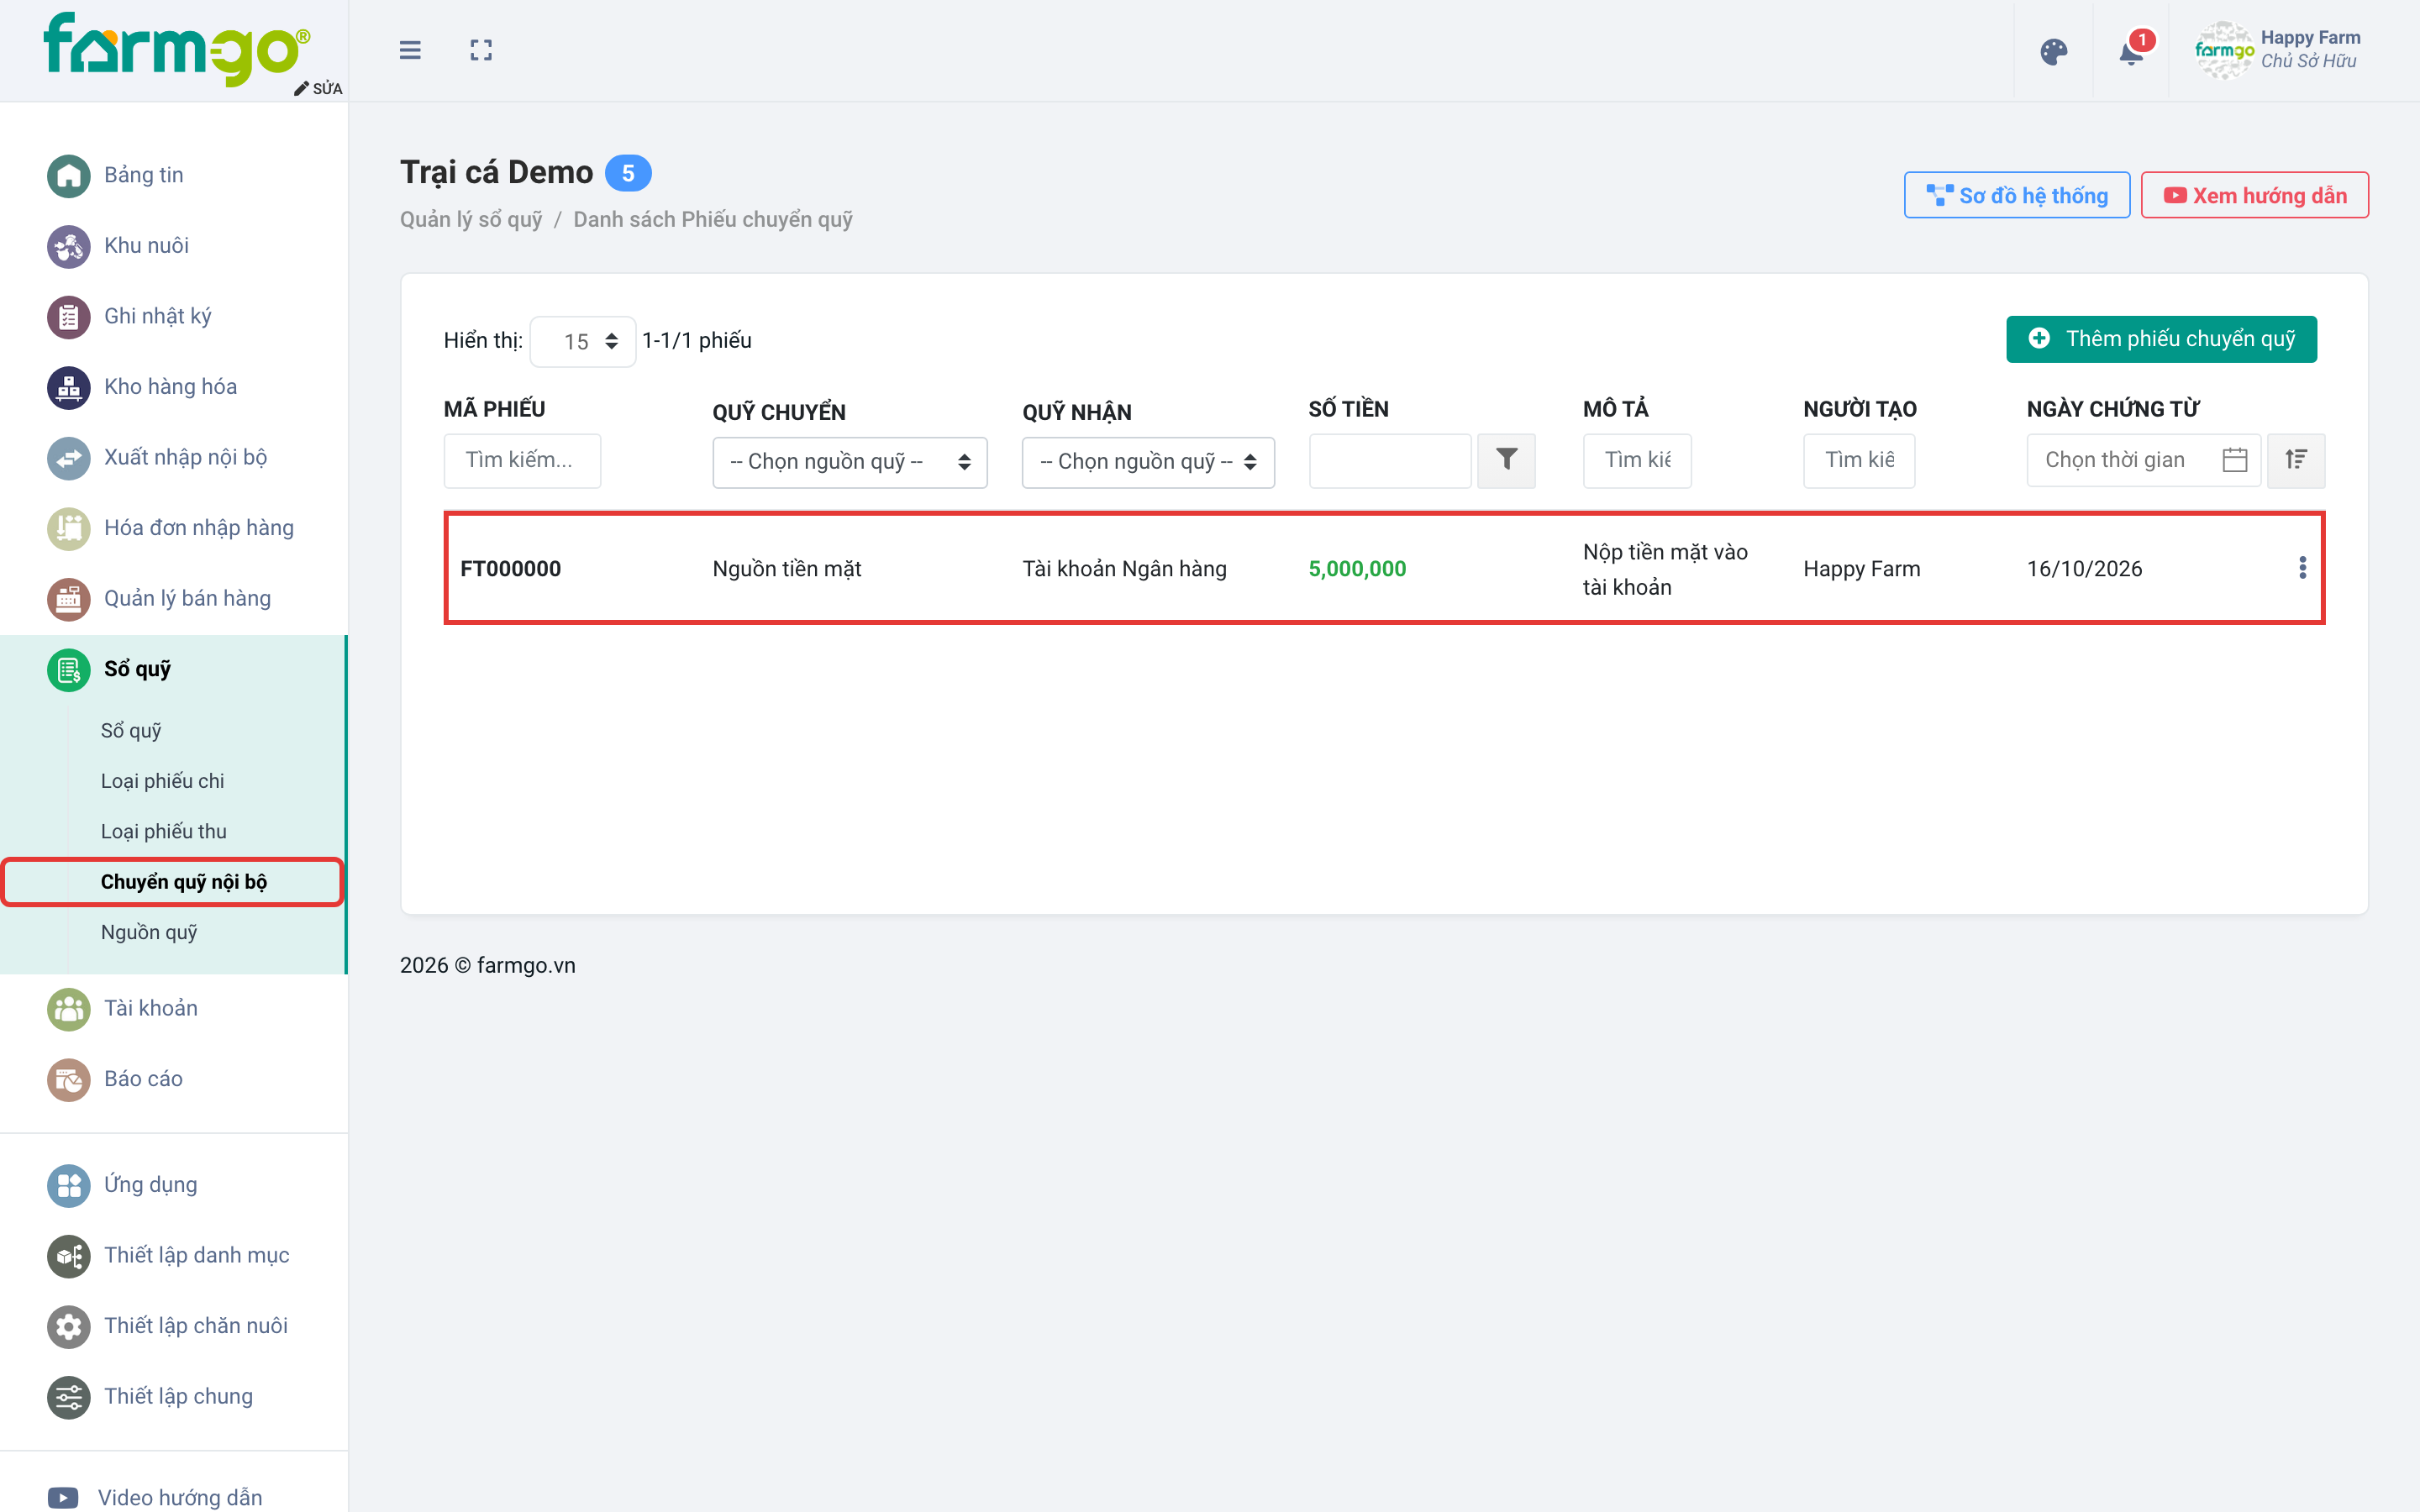Click the 5,000,000 amount cell
This screenshot has height=1512, width=2420.
(x=1357, y=568)
